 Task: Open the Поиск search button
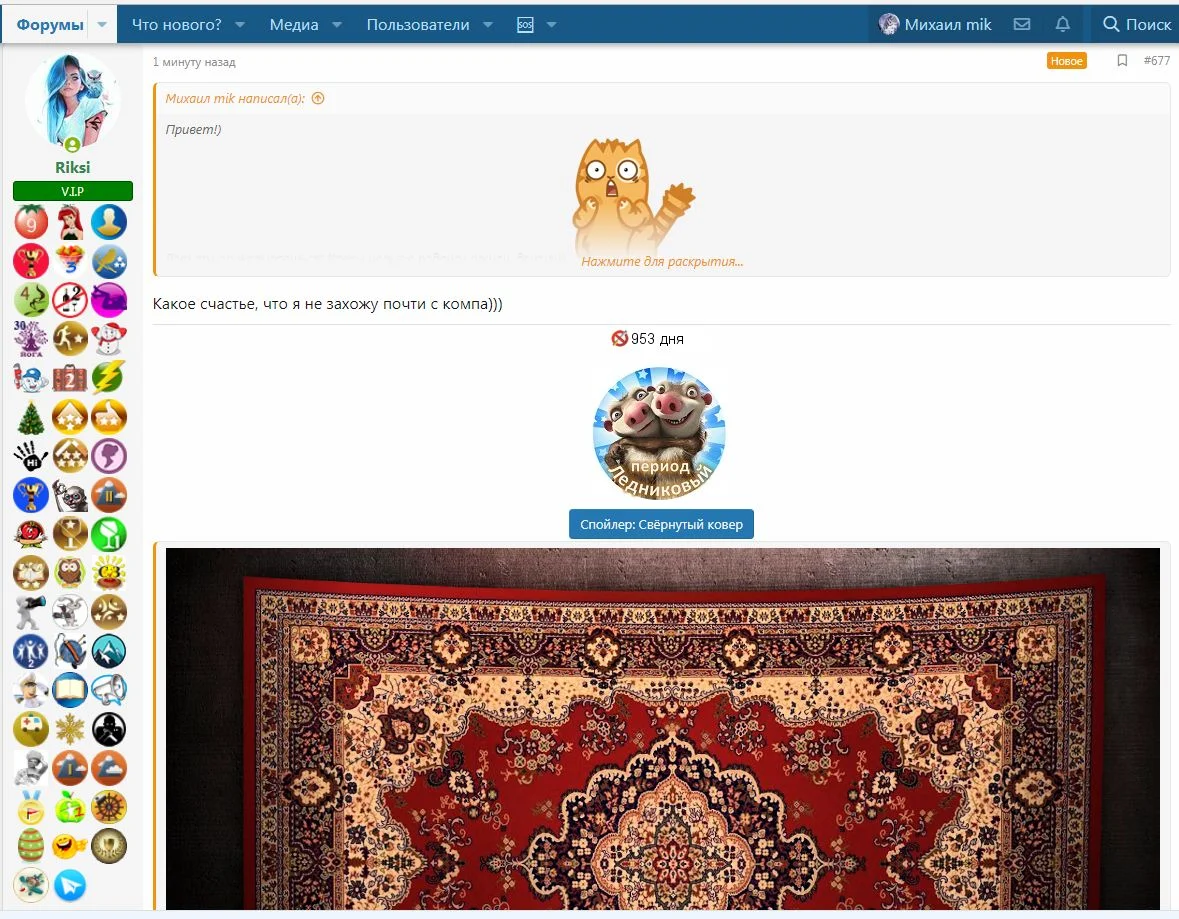coord(1136,25)
